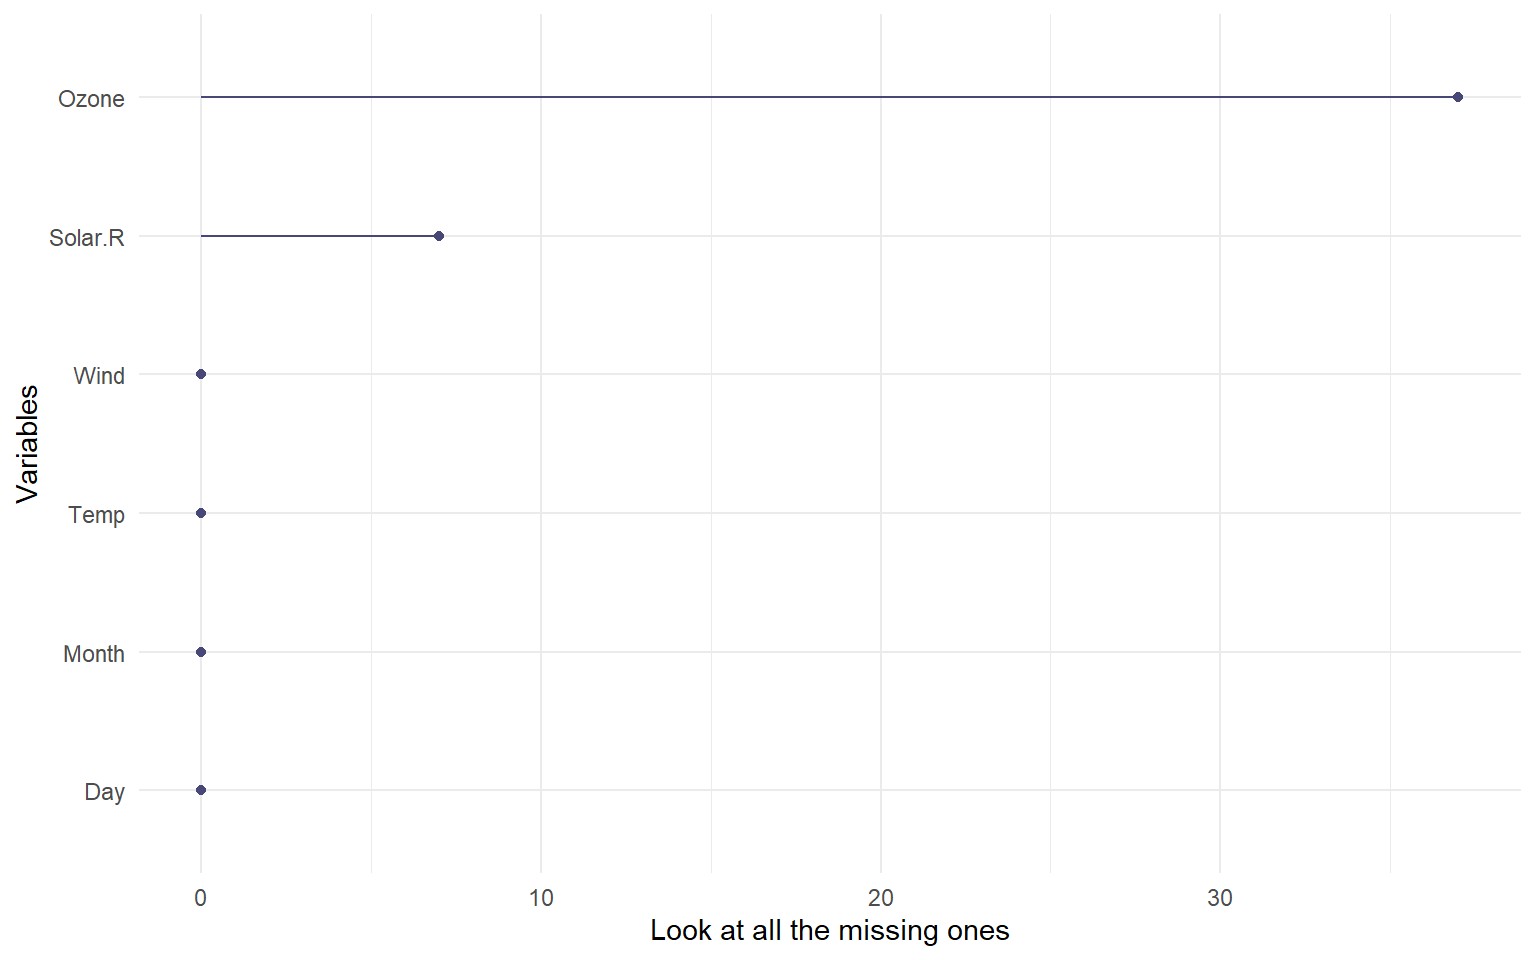This screenshot has height=960, width=1536.
Task: Click the "Variables" y-axis title
Action: pyautogui.click(x=28, y=443)
